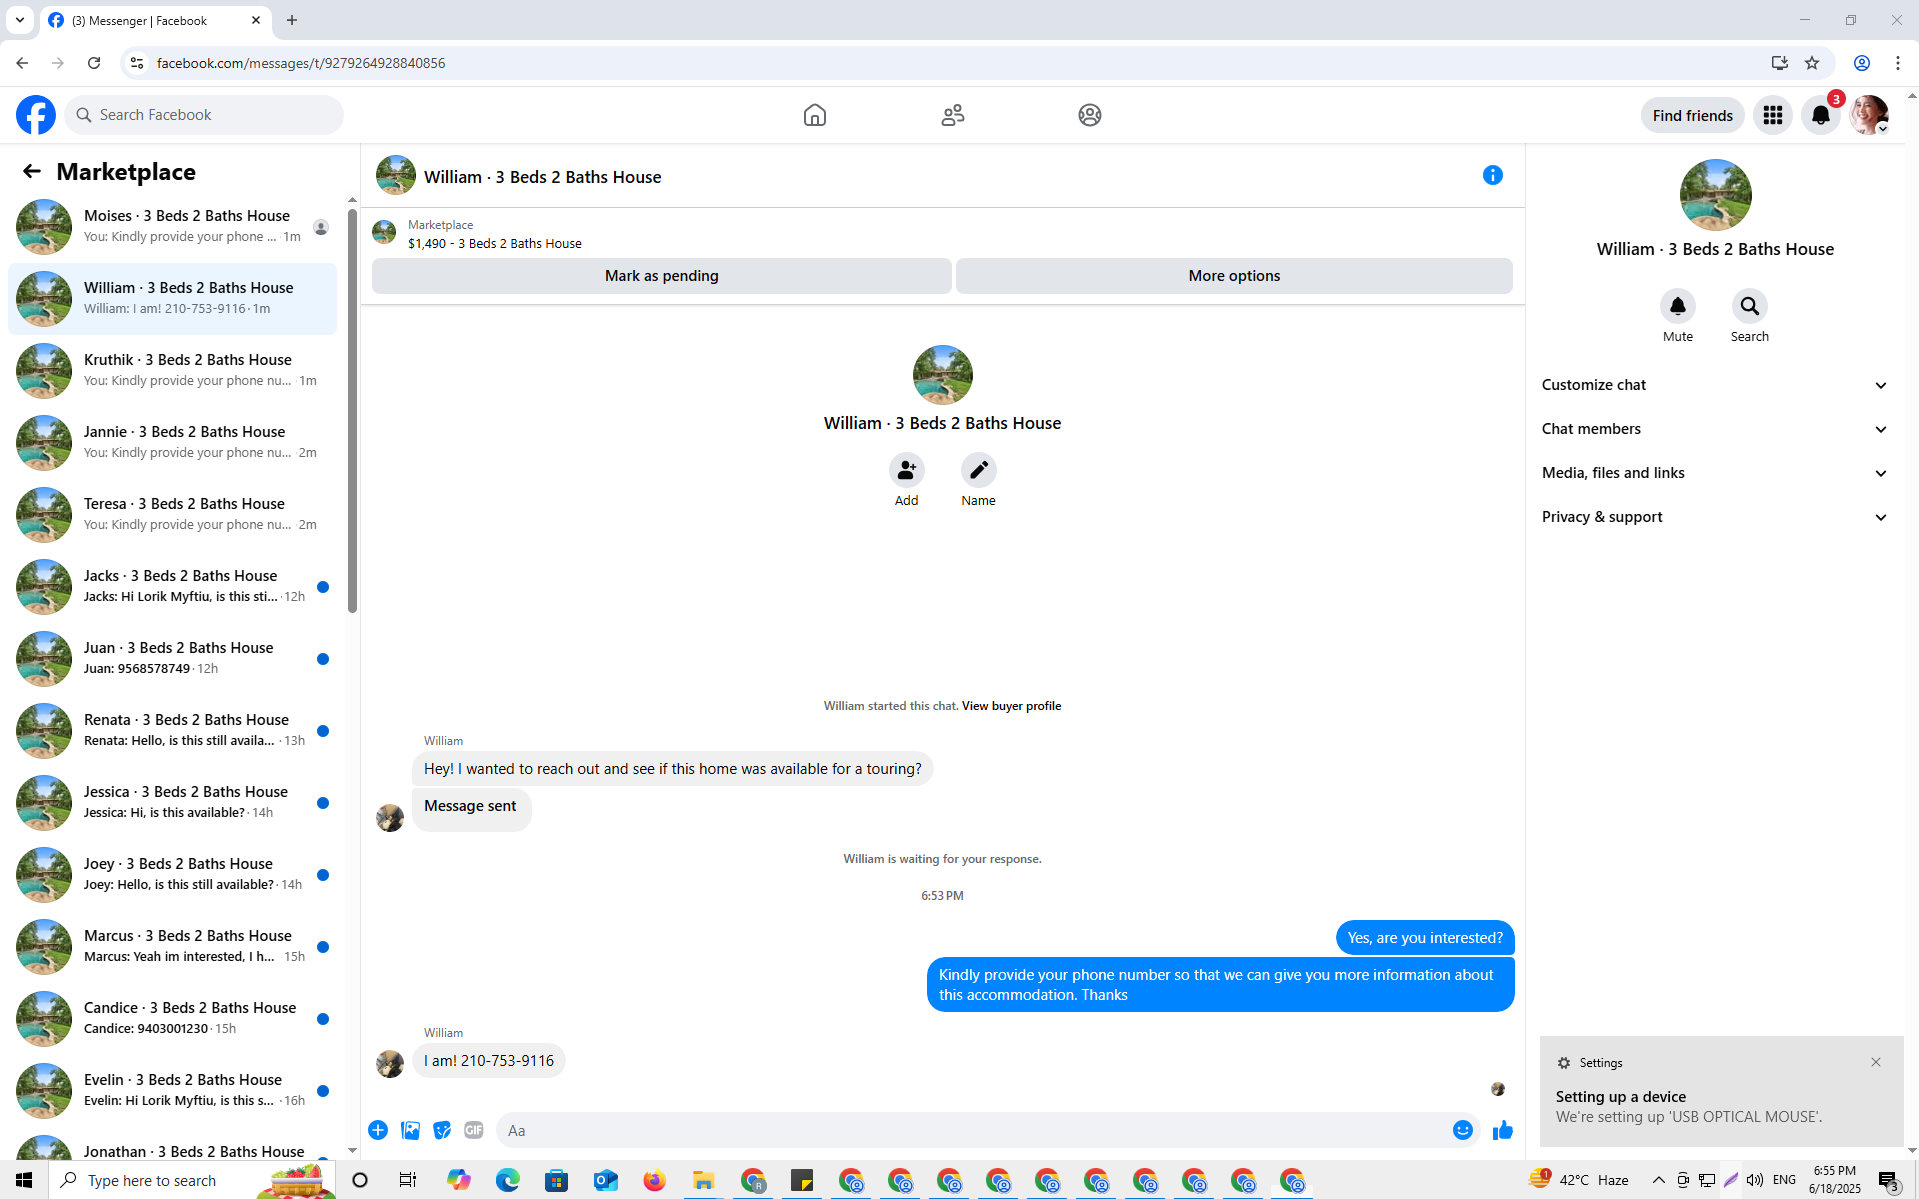Click the conversation list scroll-down arrow
1919x1199 pixels.
coord(352,1150)
